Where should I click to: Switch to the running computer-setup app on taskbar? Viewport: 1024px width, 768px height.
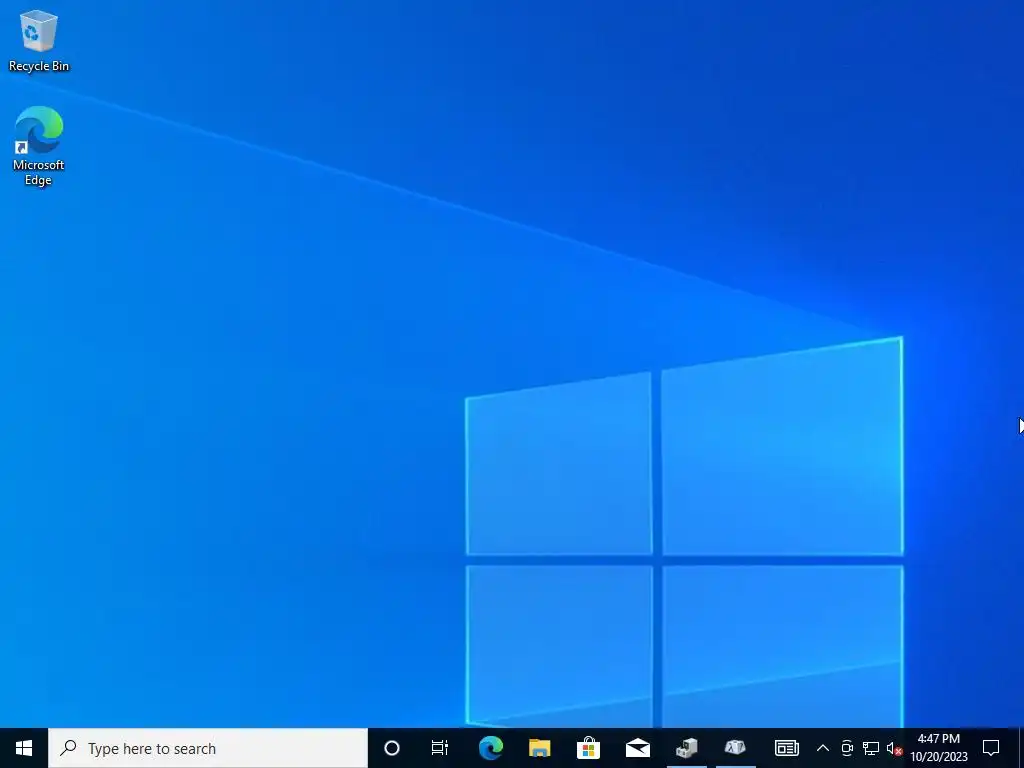pyautogui.click(x=686, y=748)
